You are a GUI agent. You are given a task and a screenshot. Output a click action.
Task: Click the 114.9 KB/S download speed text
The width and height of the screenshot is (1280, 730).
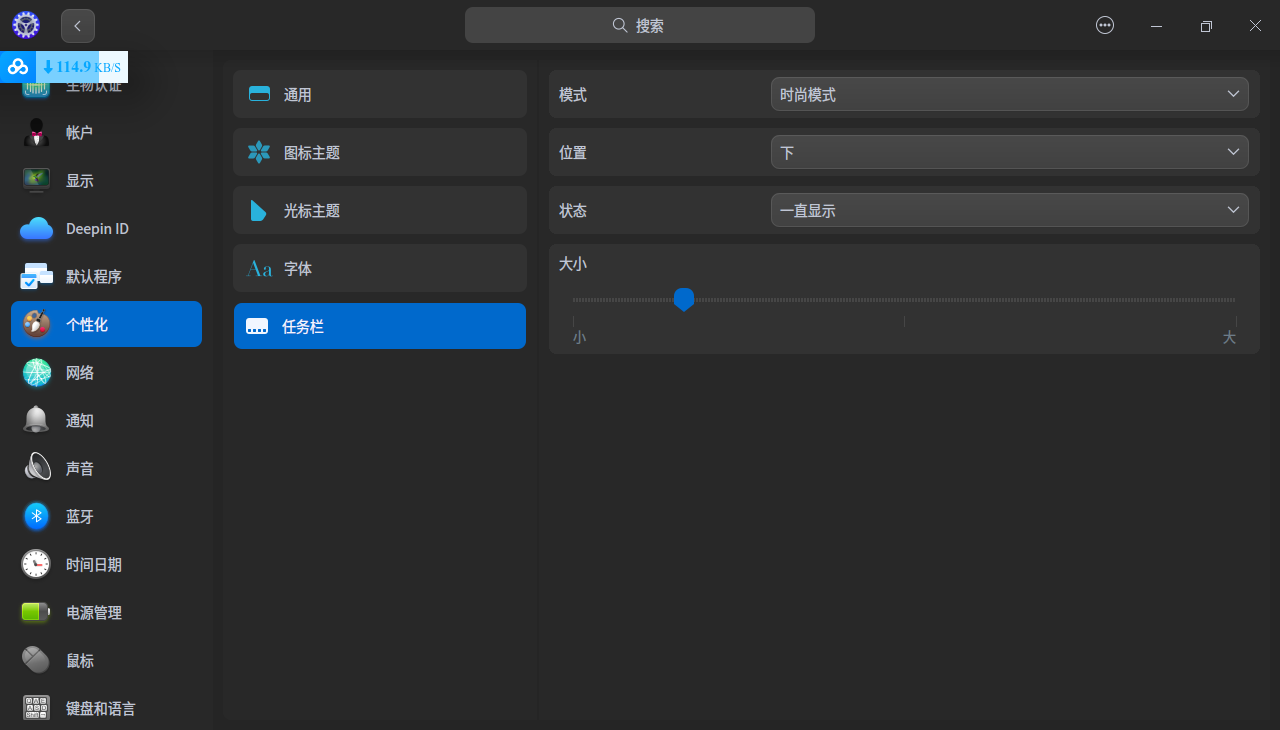pos(81,67)
